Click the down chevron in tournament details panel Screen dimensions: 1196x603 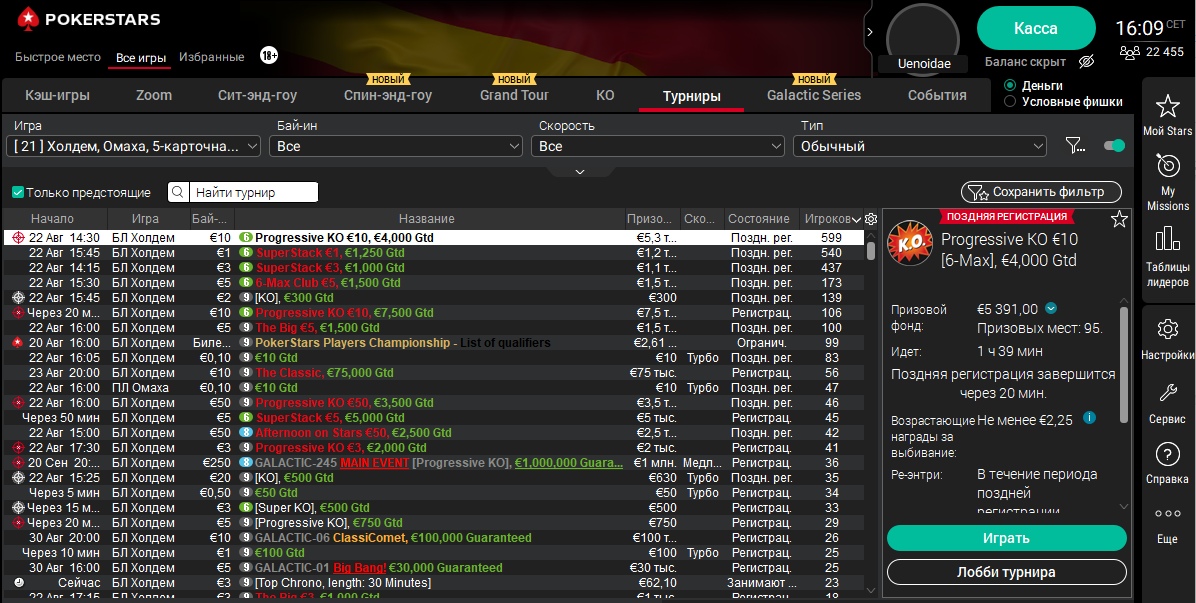1124,506
